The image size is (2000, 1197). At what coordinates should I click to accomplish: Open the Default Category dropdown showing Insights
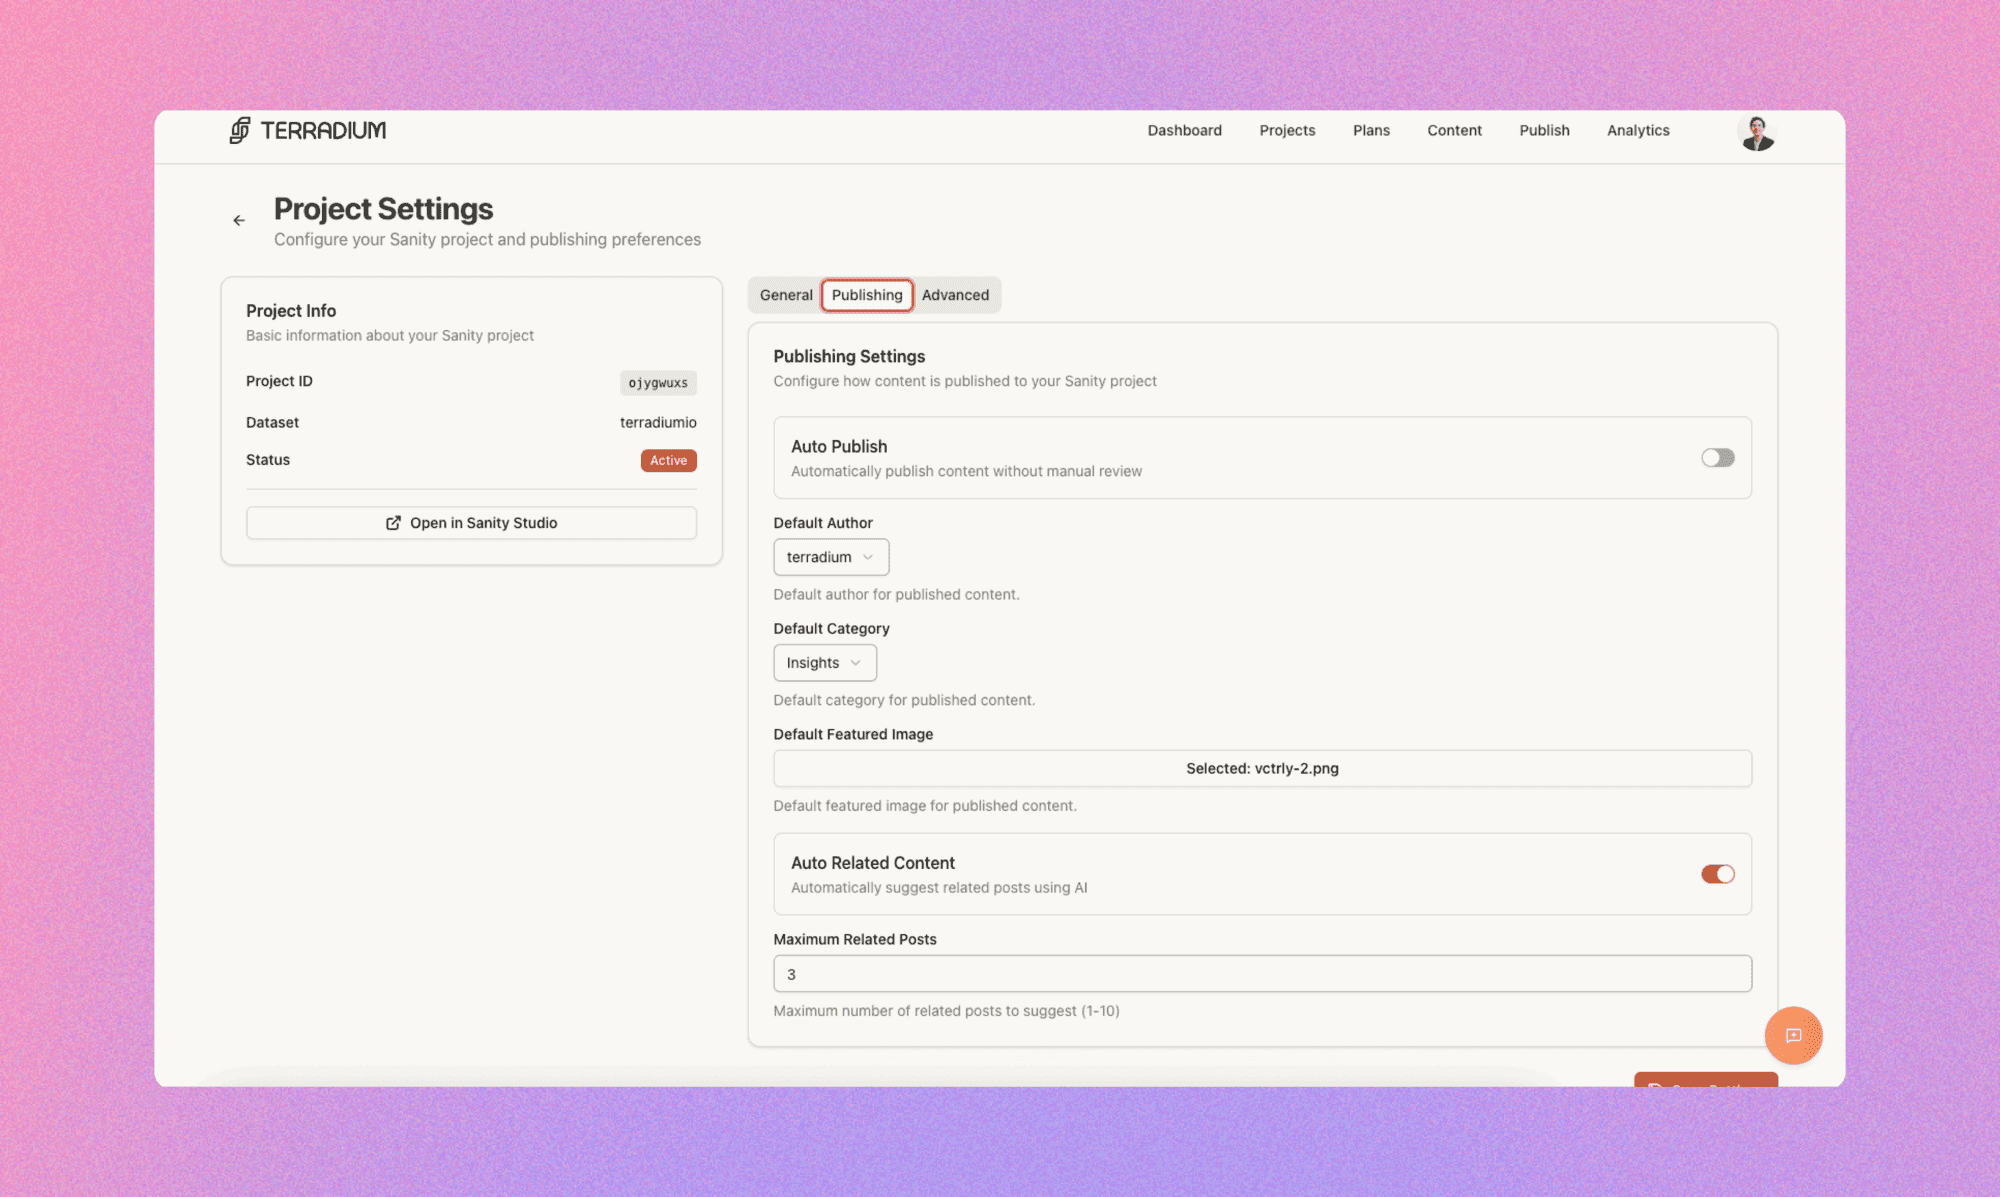click(x=824, y=662)
